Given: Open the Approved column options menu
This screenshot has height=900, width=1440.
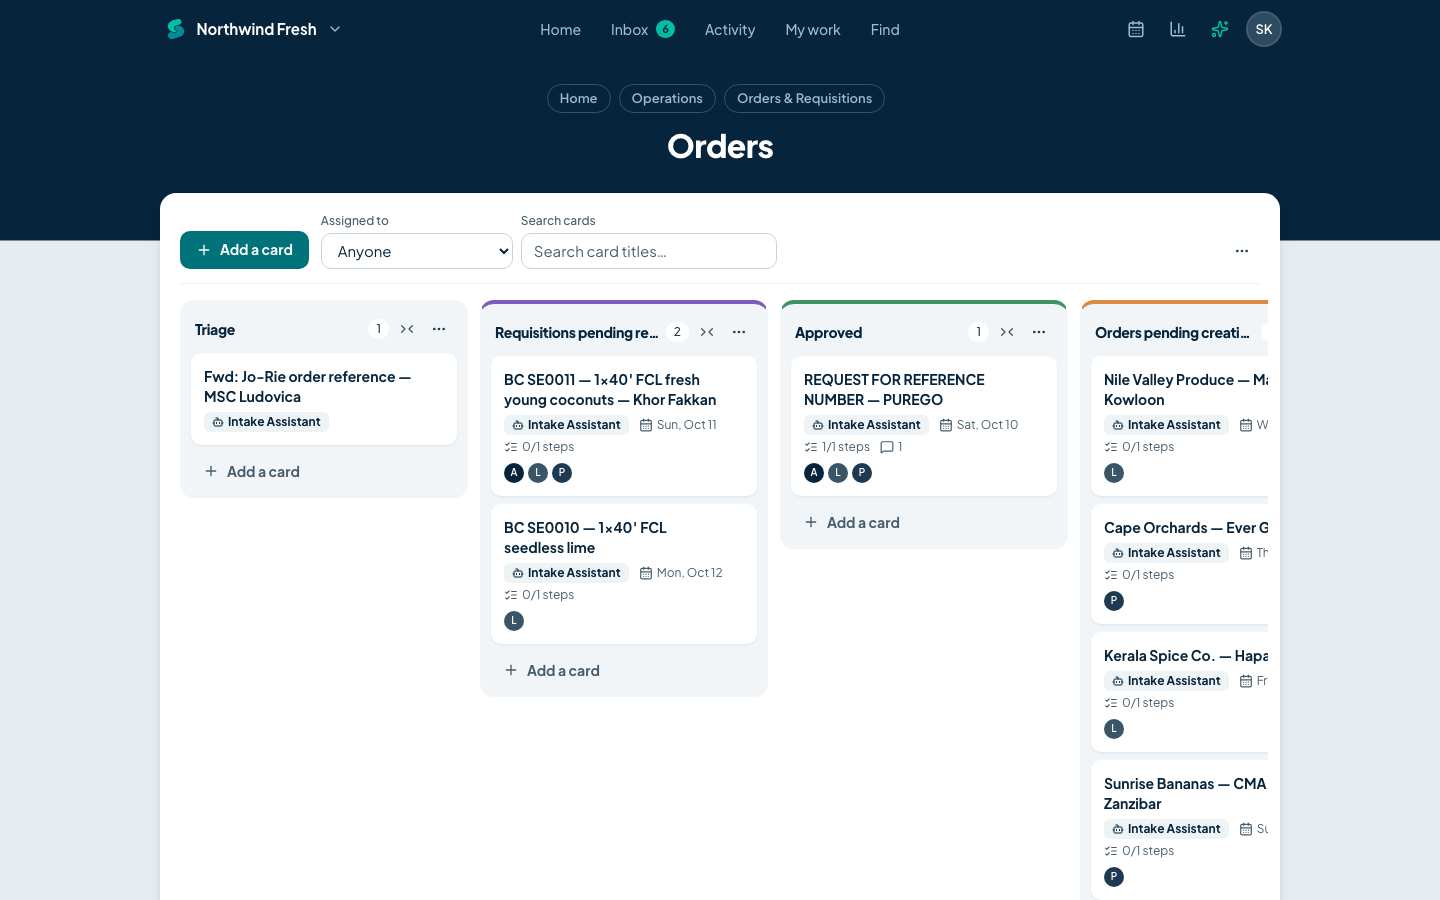Looking at the screenshot, I should [1039, 332].
